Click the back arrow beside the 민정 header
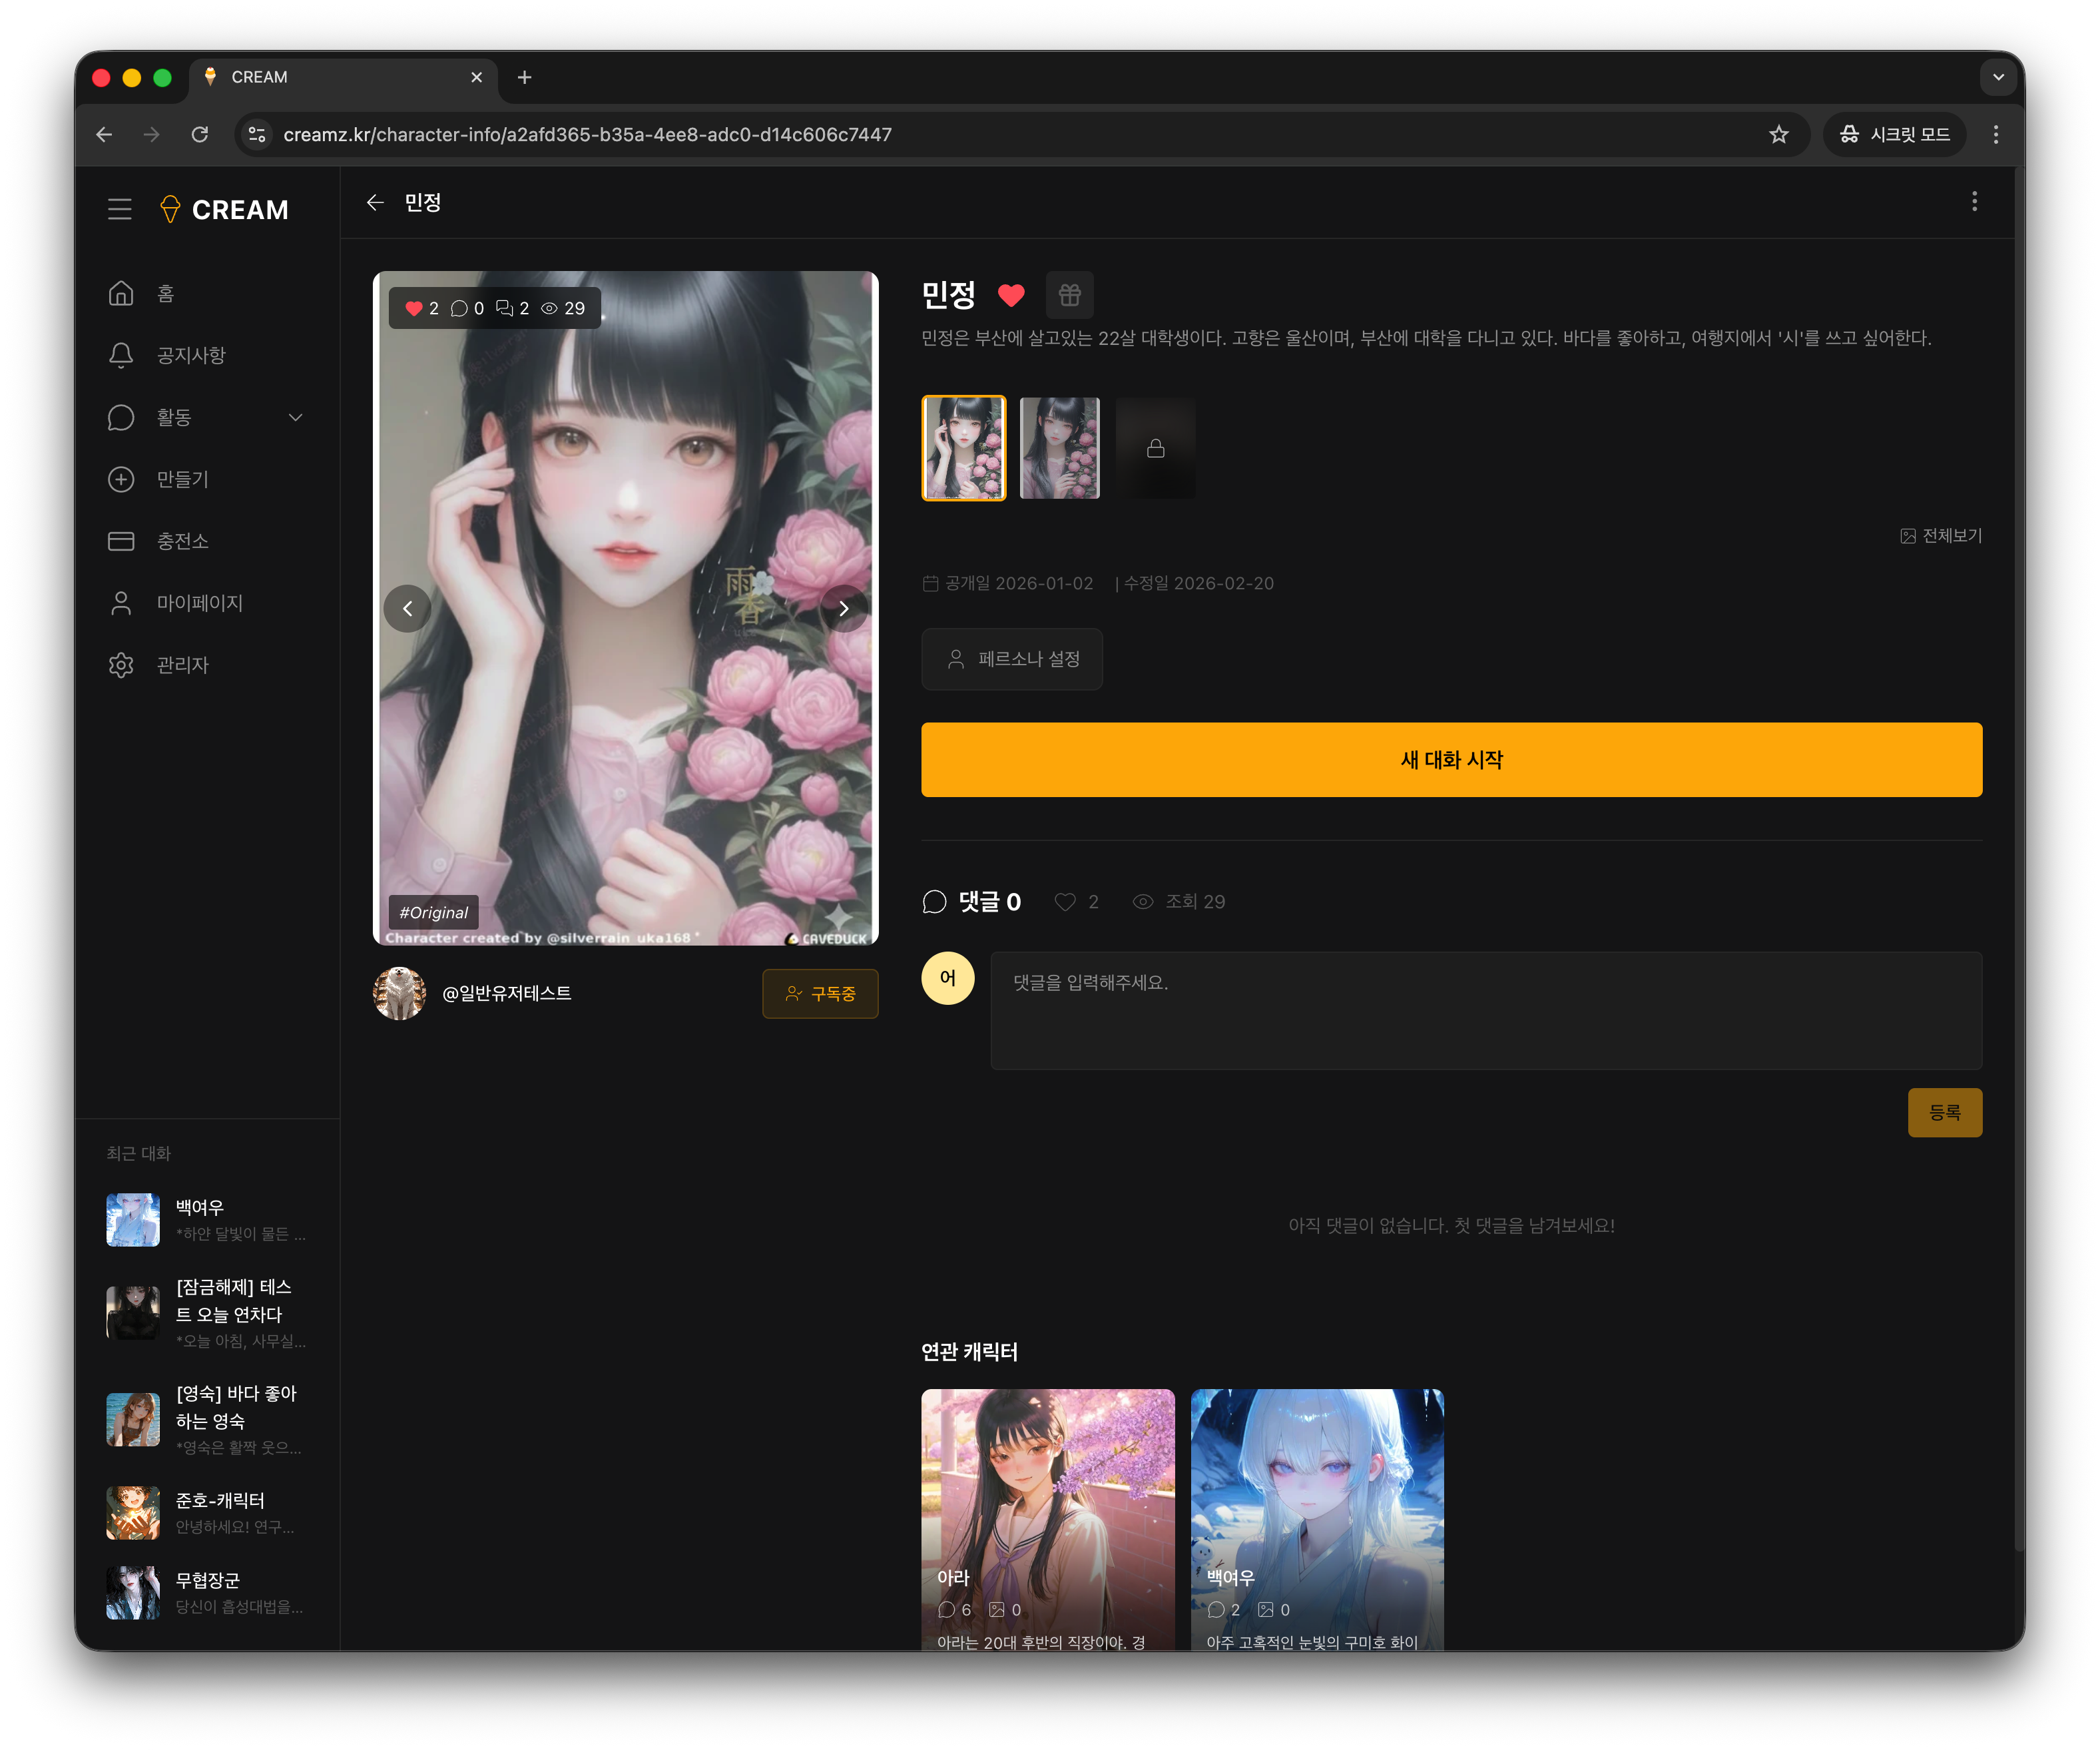The image size is (2100, 1750). tap(375, 203)
